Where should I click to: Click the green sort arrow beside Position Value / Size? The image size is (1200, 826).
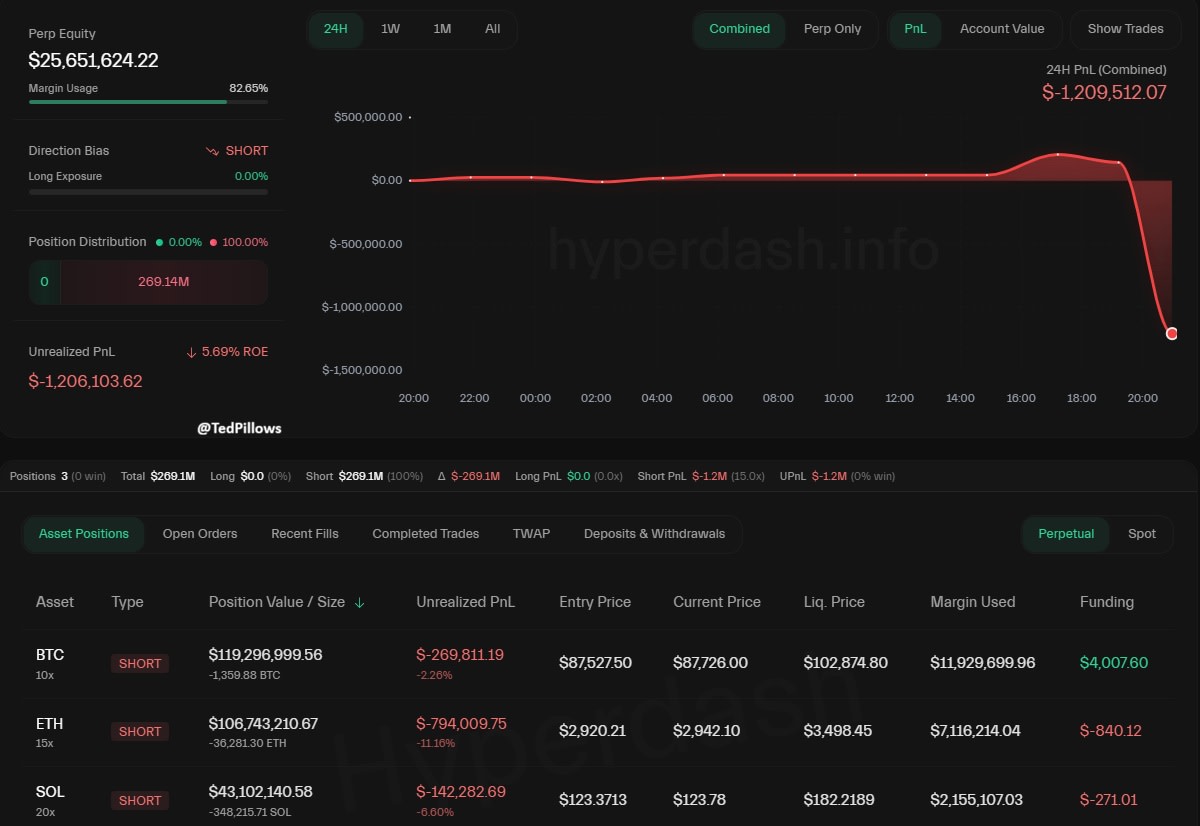360,602
